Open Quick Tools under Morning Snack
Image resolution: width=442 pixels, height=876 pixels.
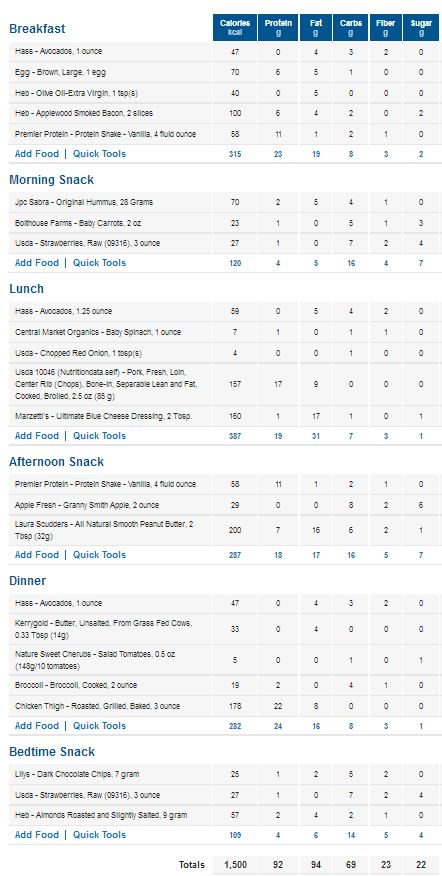99,263
